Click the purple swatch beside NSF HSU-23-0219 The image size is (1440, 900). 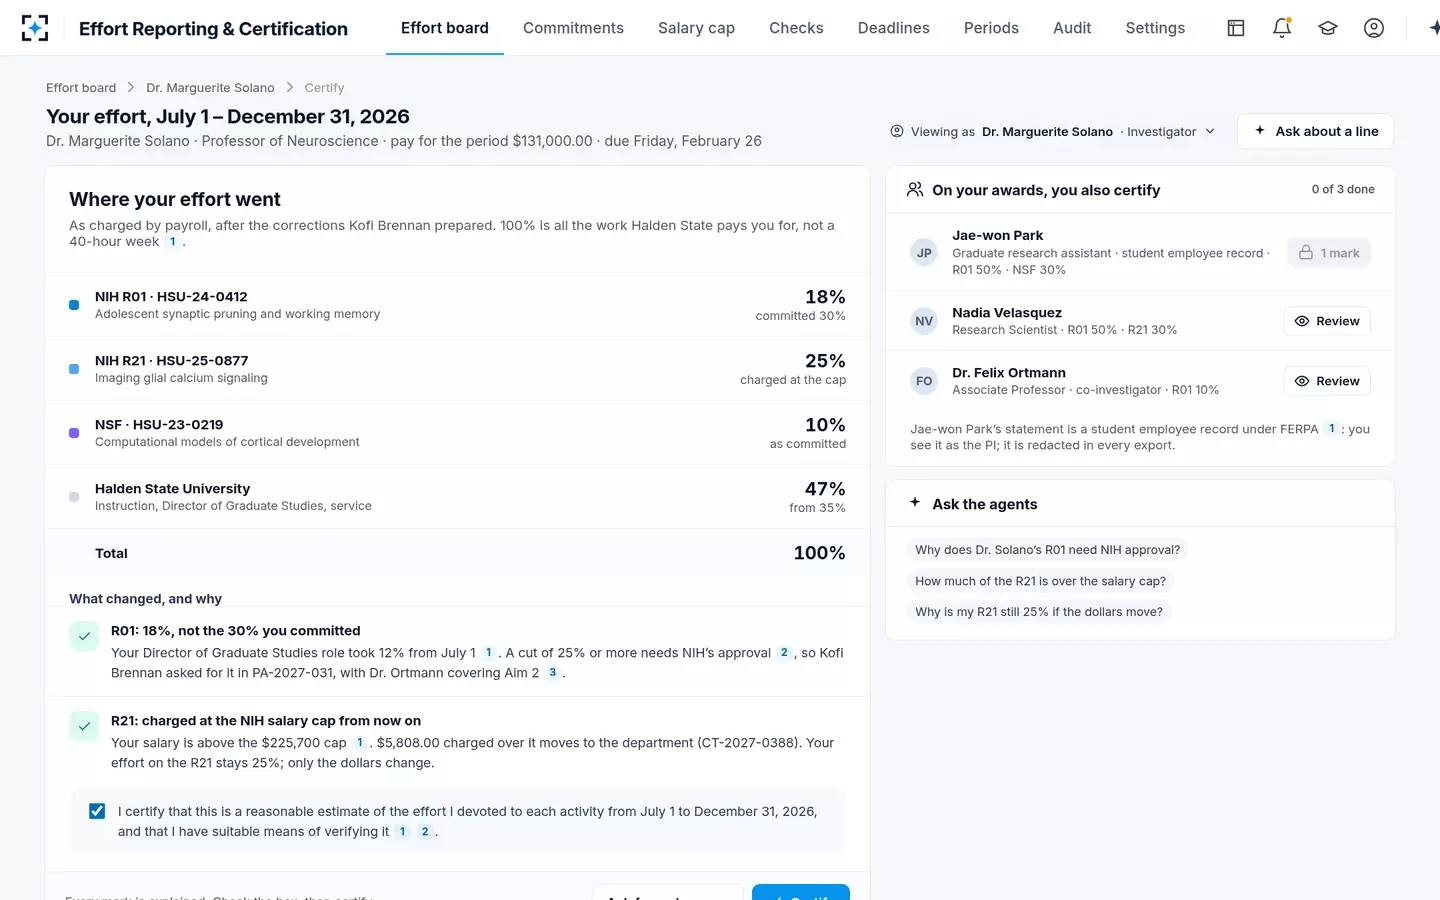pyautogui.click(x=74, y=433)
